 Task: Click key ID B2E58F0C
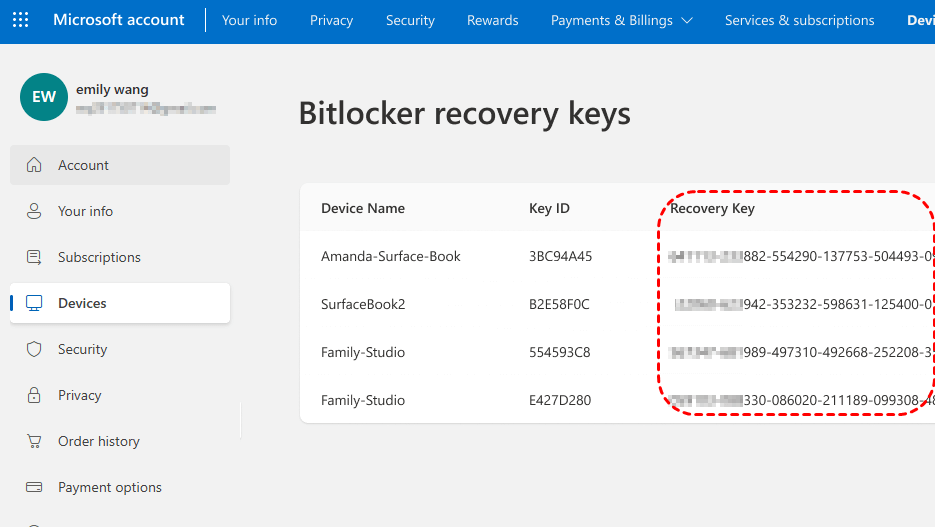tap(559, 304)
